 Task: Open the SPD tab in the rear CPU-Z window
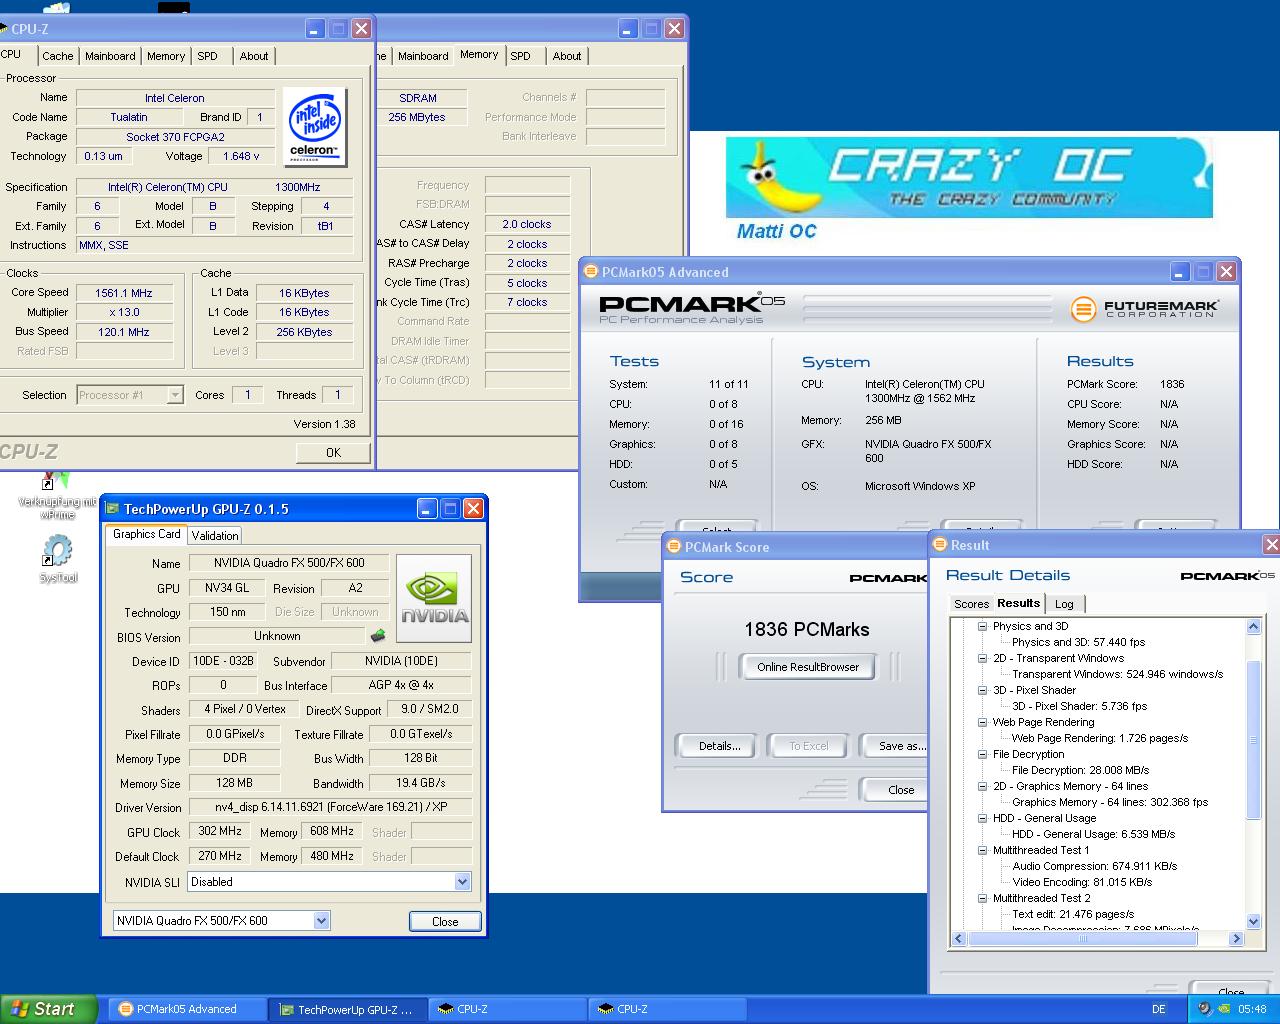pos(521,56)
